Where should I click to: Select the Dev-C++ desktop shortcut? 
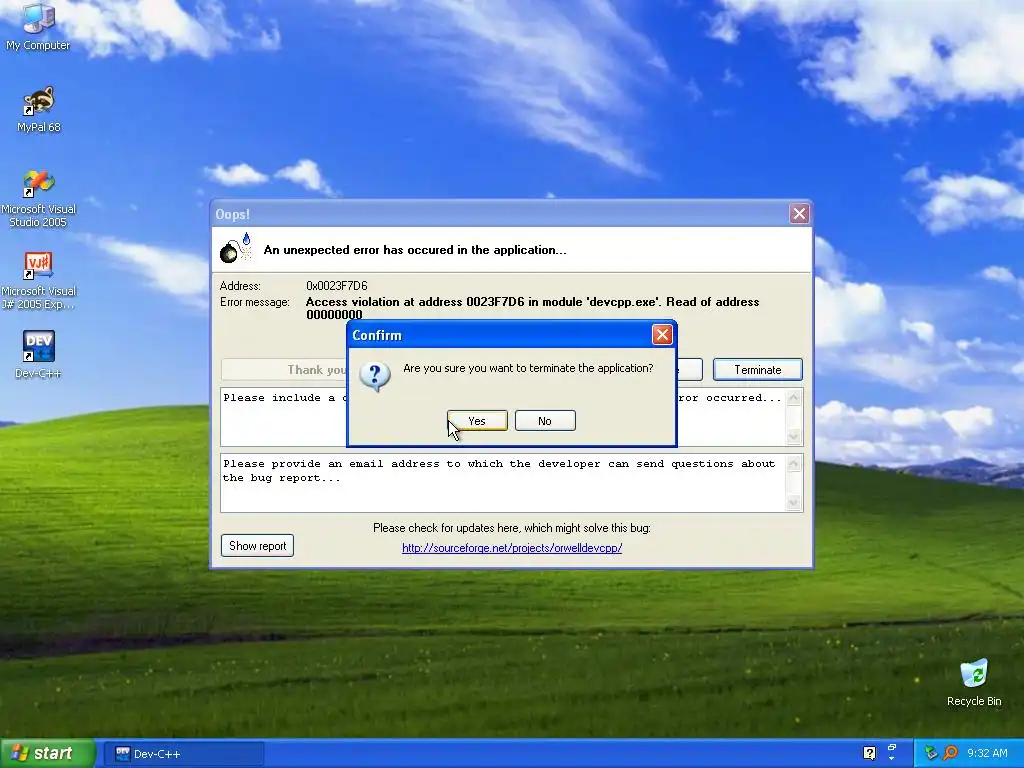[x=38, y=355]
